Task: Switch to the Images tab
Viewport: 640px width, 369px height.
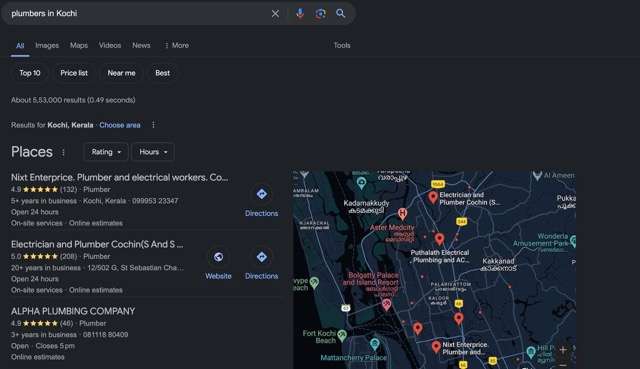Action: 47,45
